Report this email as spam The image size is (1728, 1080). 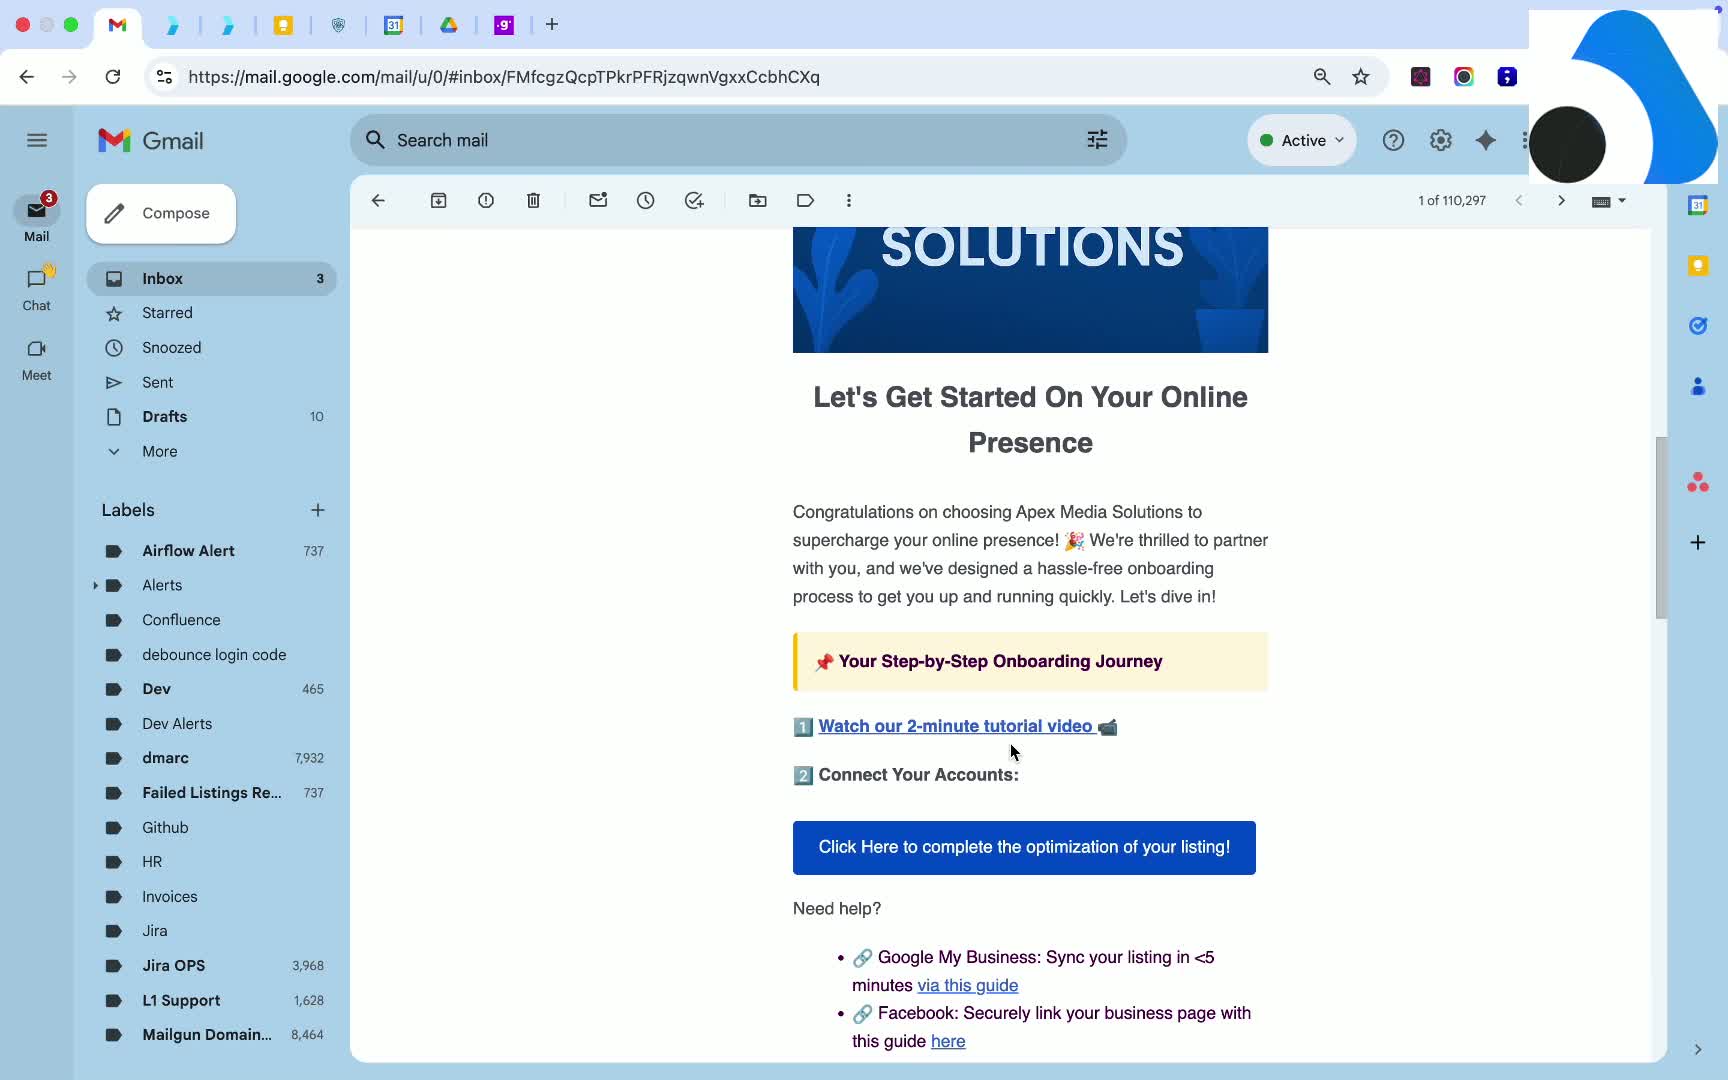486,201
